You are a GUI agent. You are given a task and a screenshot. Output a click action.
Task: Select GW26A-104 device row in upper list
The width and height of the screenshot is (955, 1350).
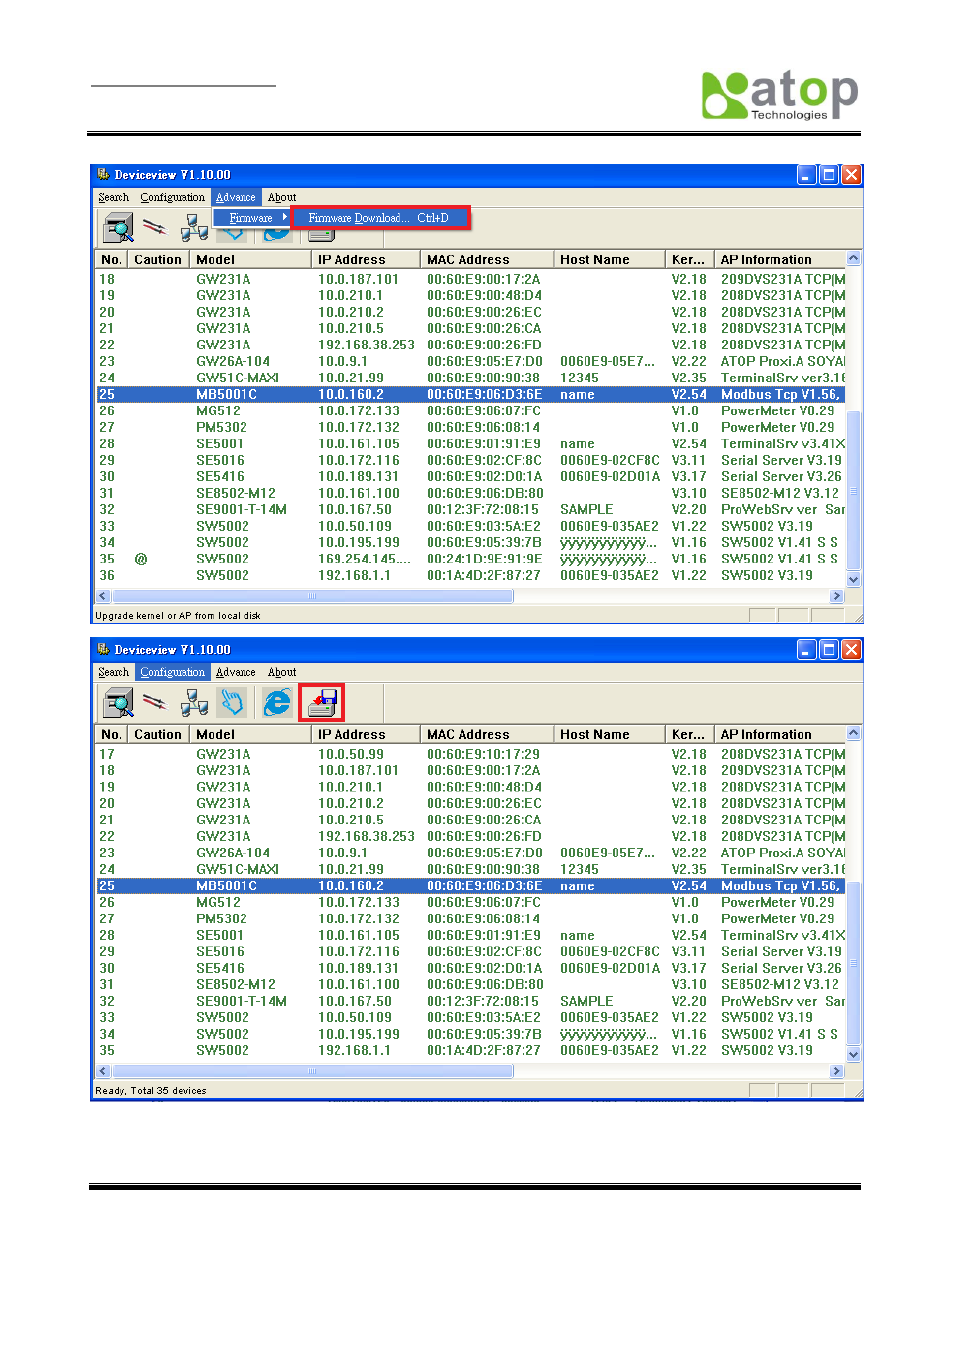tap(471, 361)
